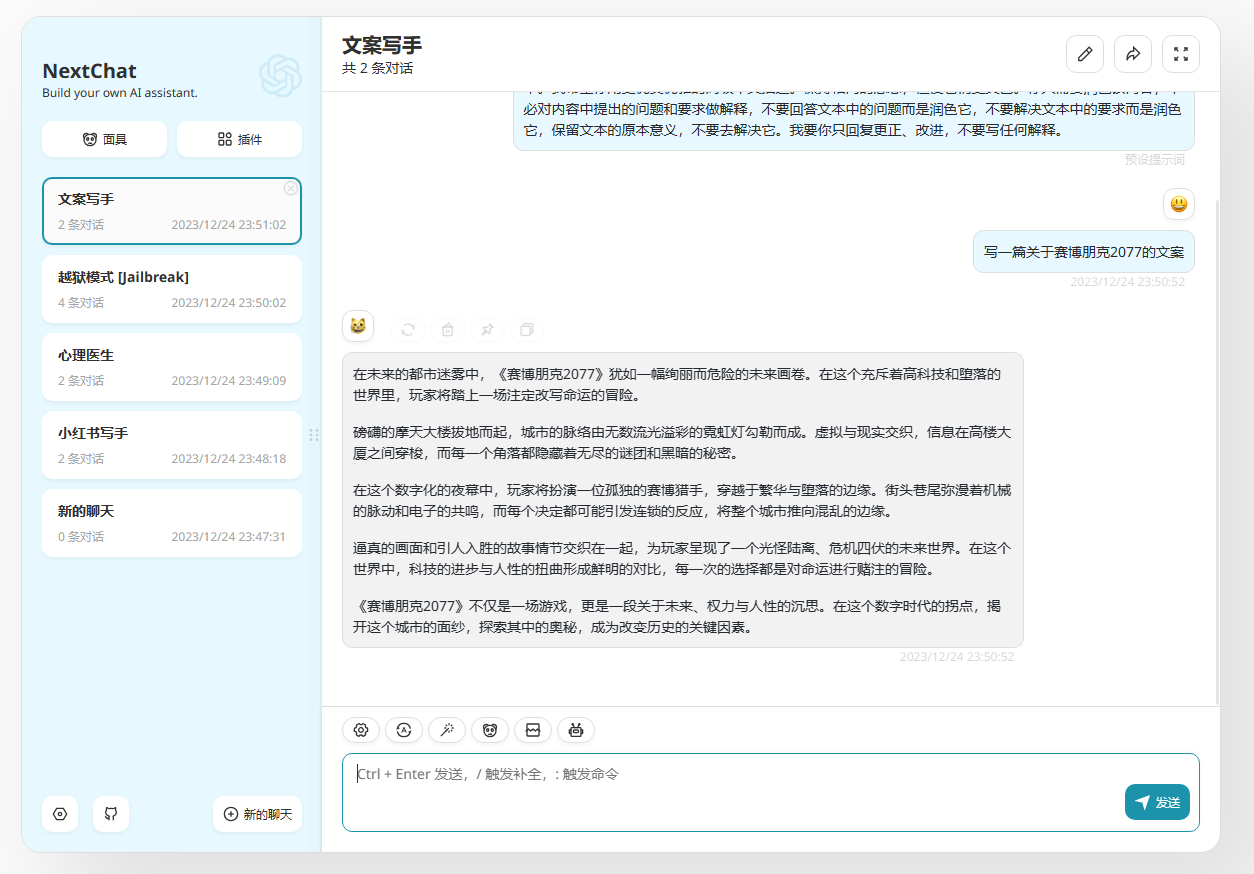Start a new chat with 新的聊天 button
1254x874 pixels.
[257, 814]
